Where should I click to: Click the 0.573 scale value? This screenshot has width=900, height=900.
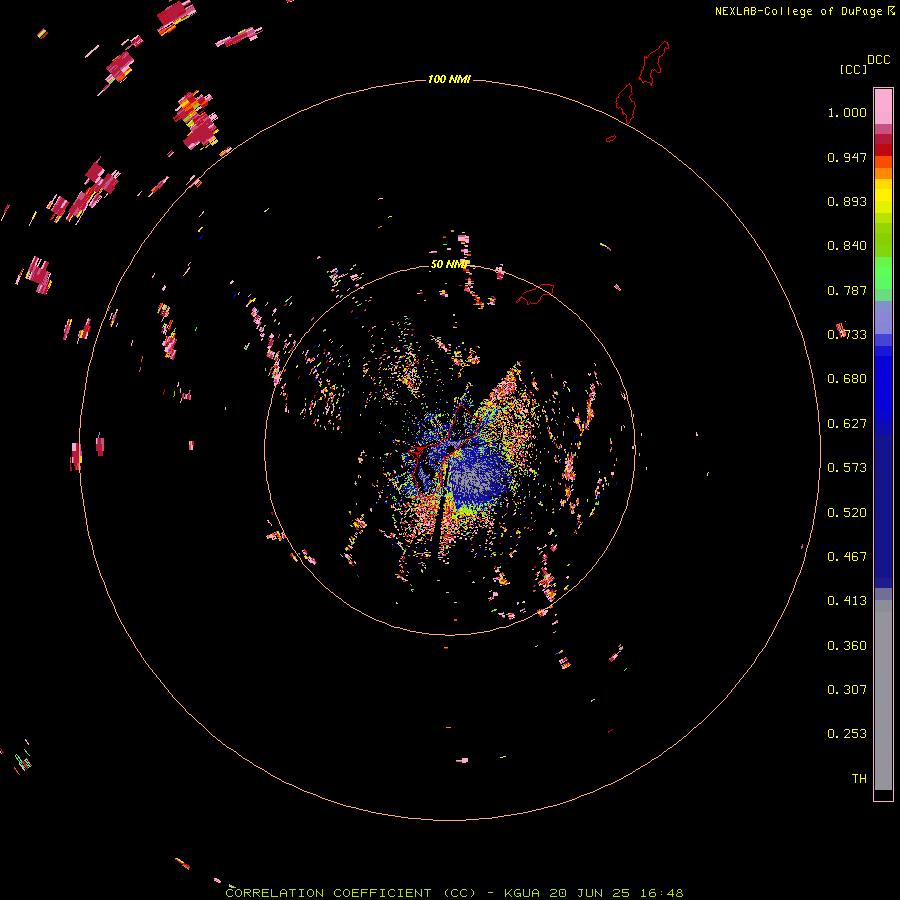click(x=847, y=468)
